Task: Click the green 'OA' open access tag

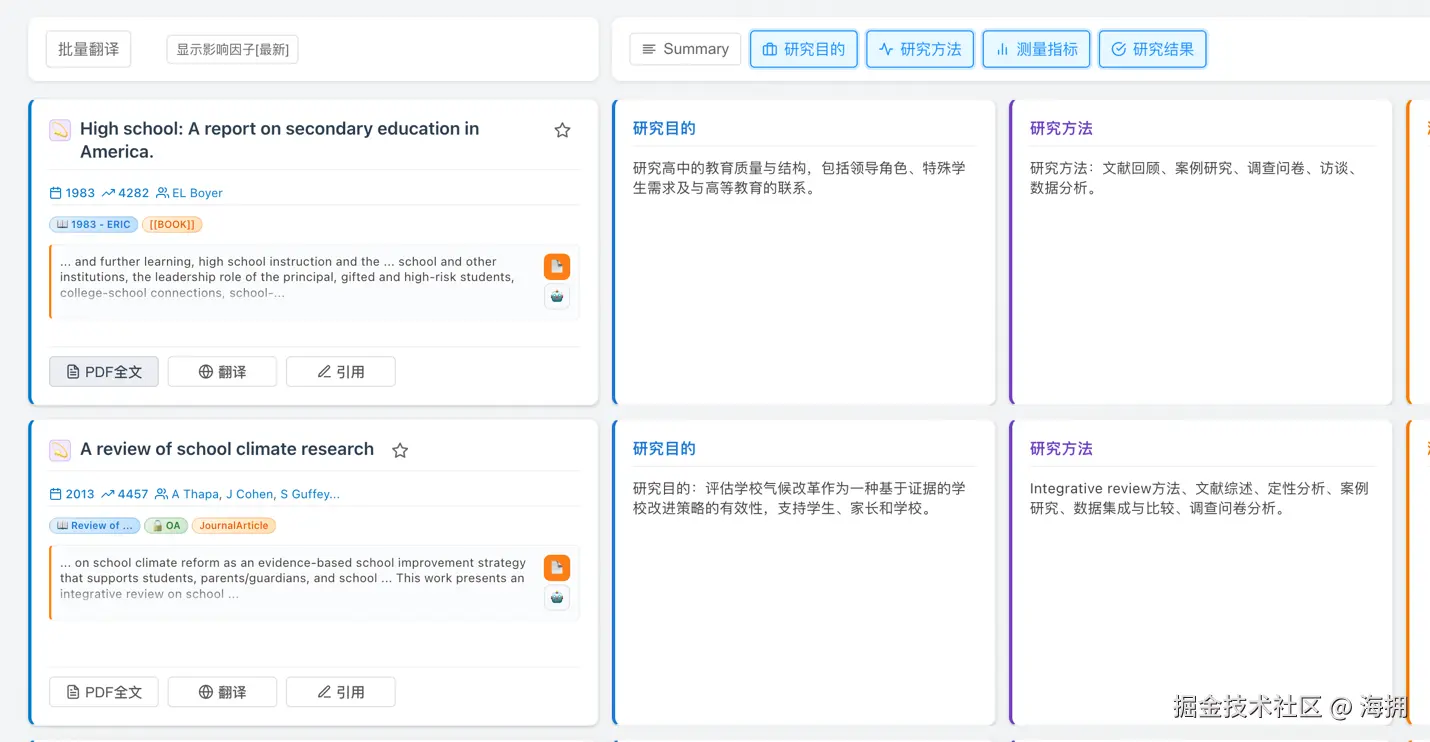Action: pos(167,525)
